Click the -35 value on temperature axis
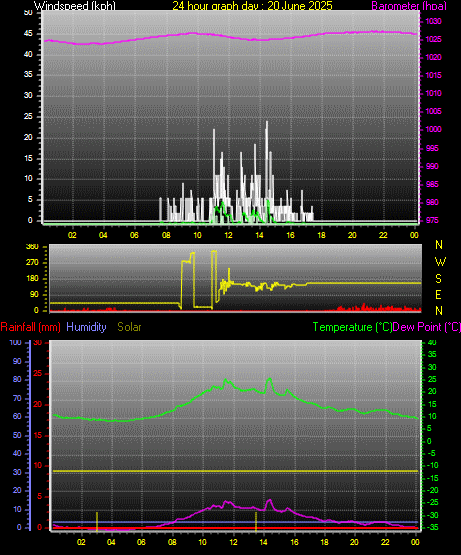The width and height of the screenshot is (461, 555). click(432, 528)
